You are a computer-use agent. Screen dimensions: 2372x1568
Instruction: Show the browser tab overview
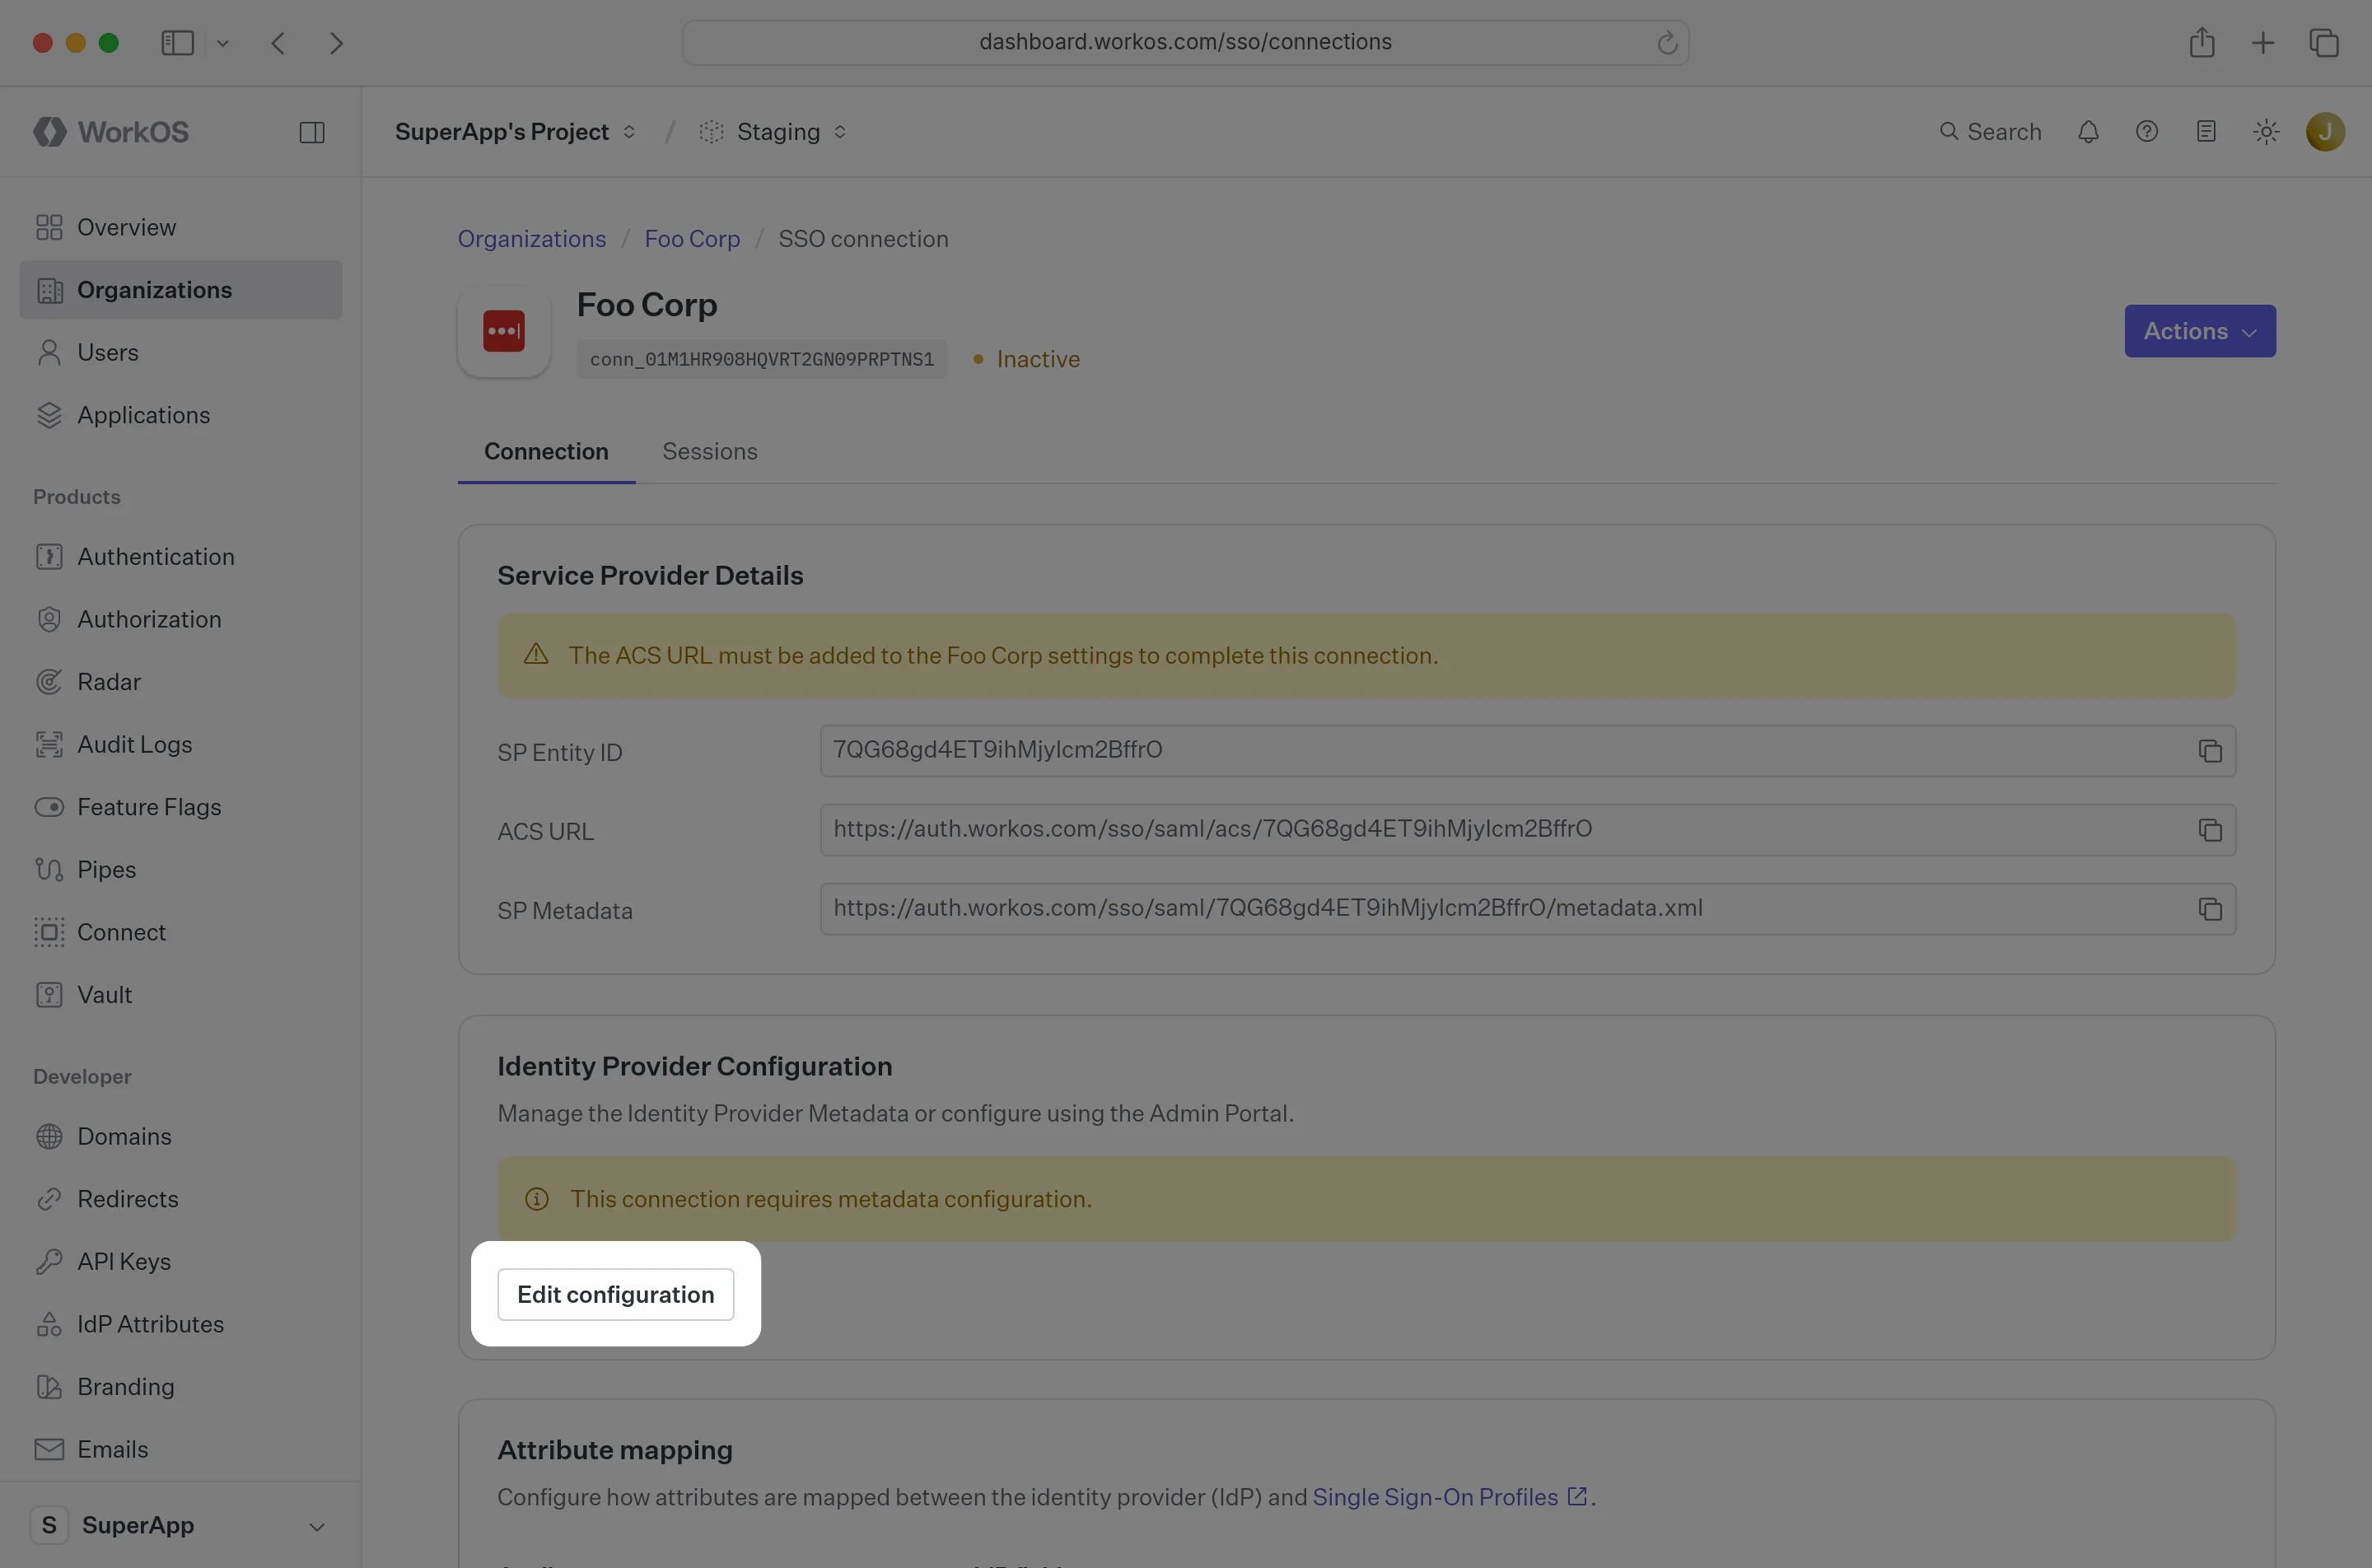pos(2323,42)
